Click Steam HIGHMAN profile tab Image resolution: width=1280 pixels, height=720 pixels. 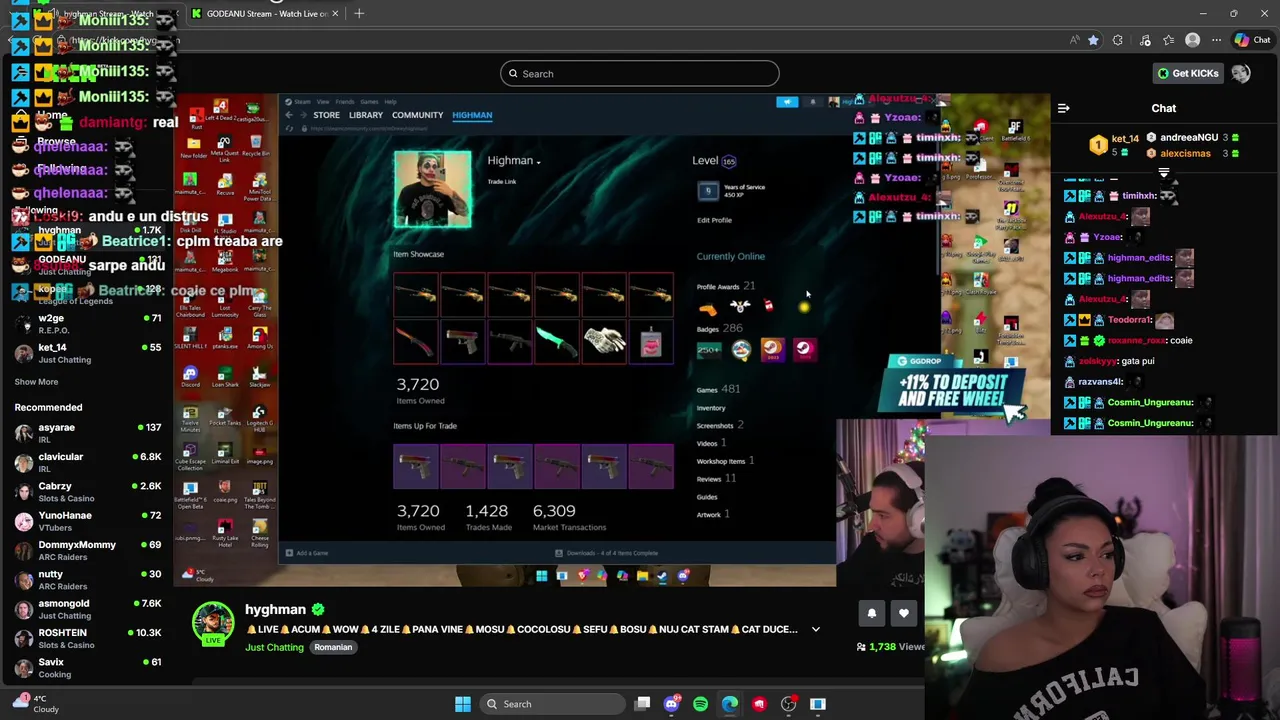[472, 115]
